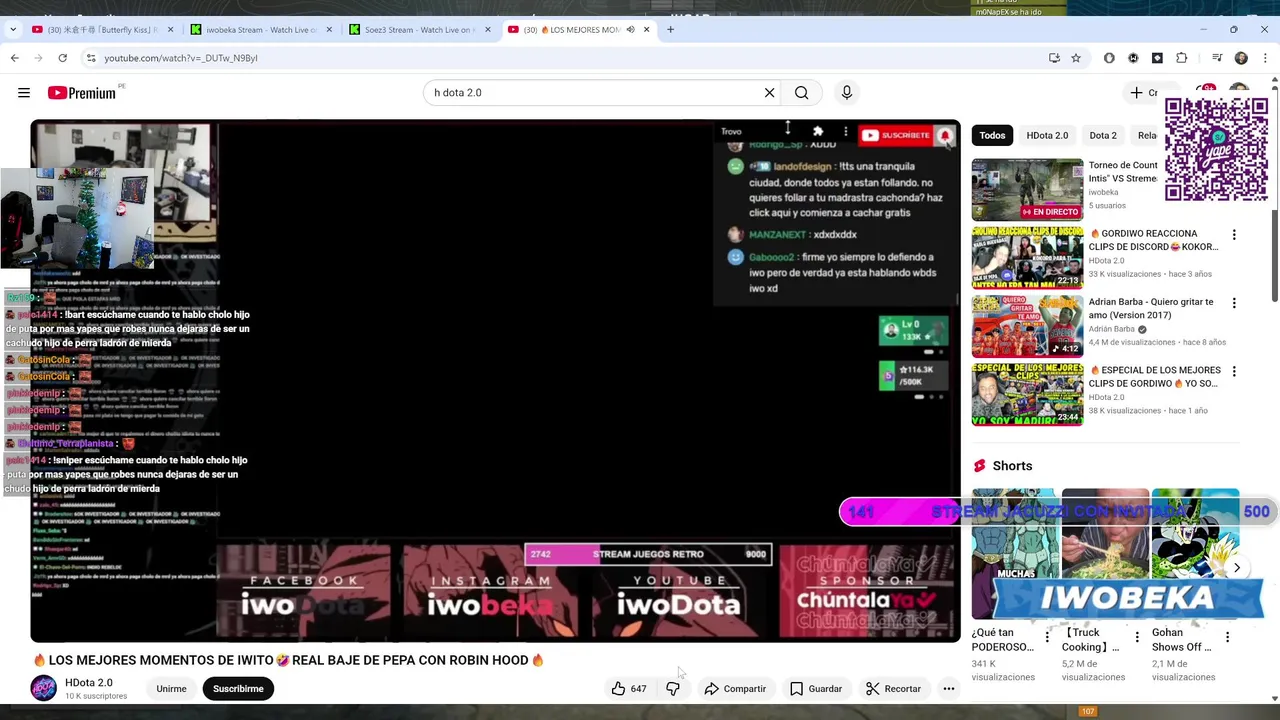Go back with browser back arrow

pyautogui.click(x=14, y=58)
